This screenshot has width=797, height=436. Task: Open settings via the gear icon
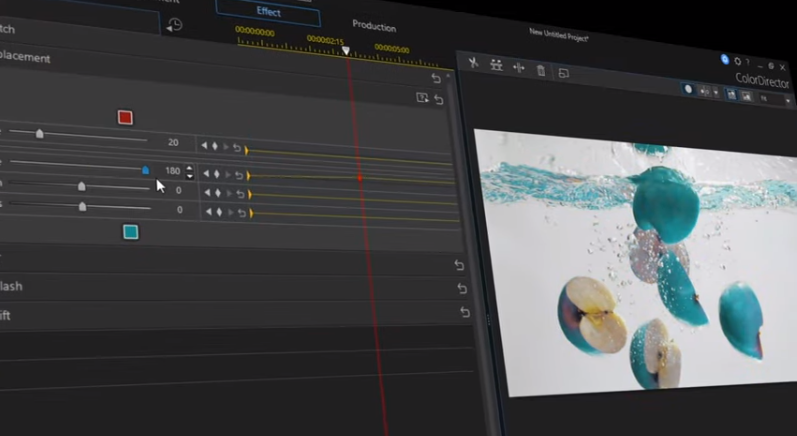pyautogui.click(x=738, y=61)
